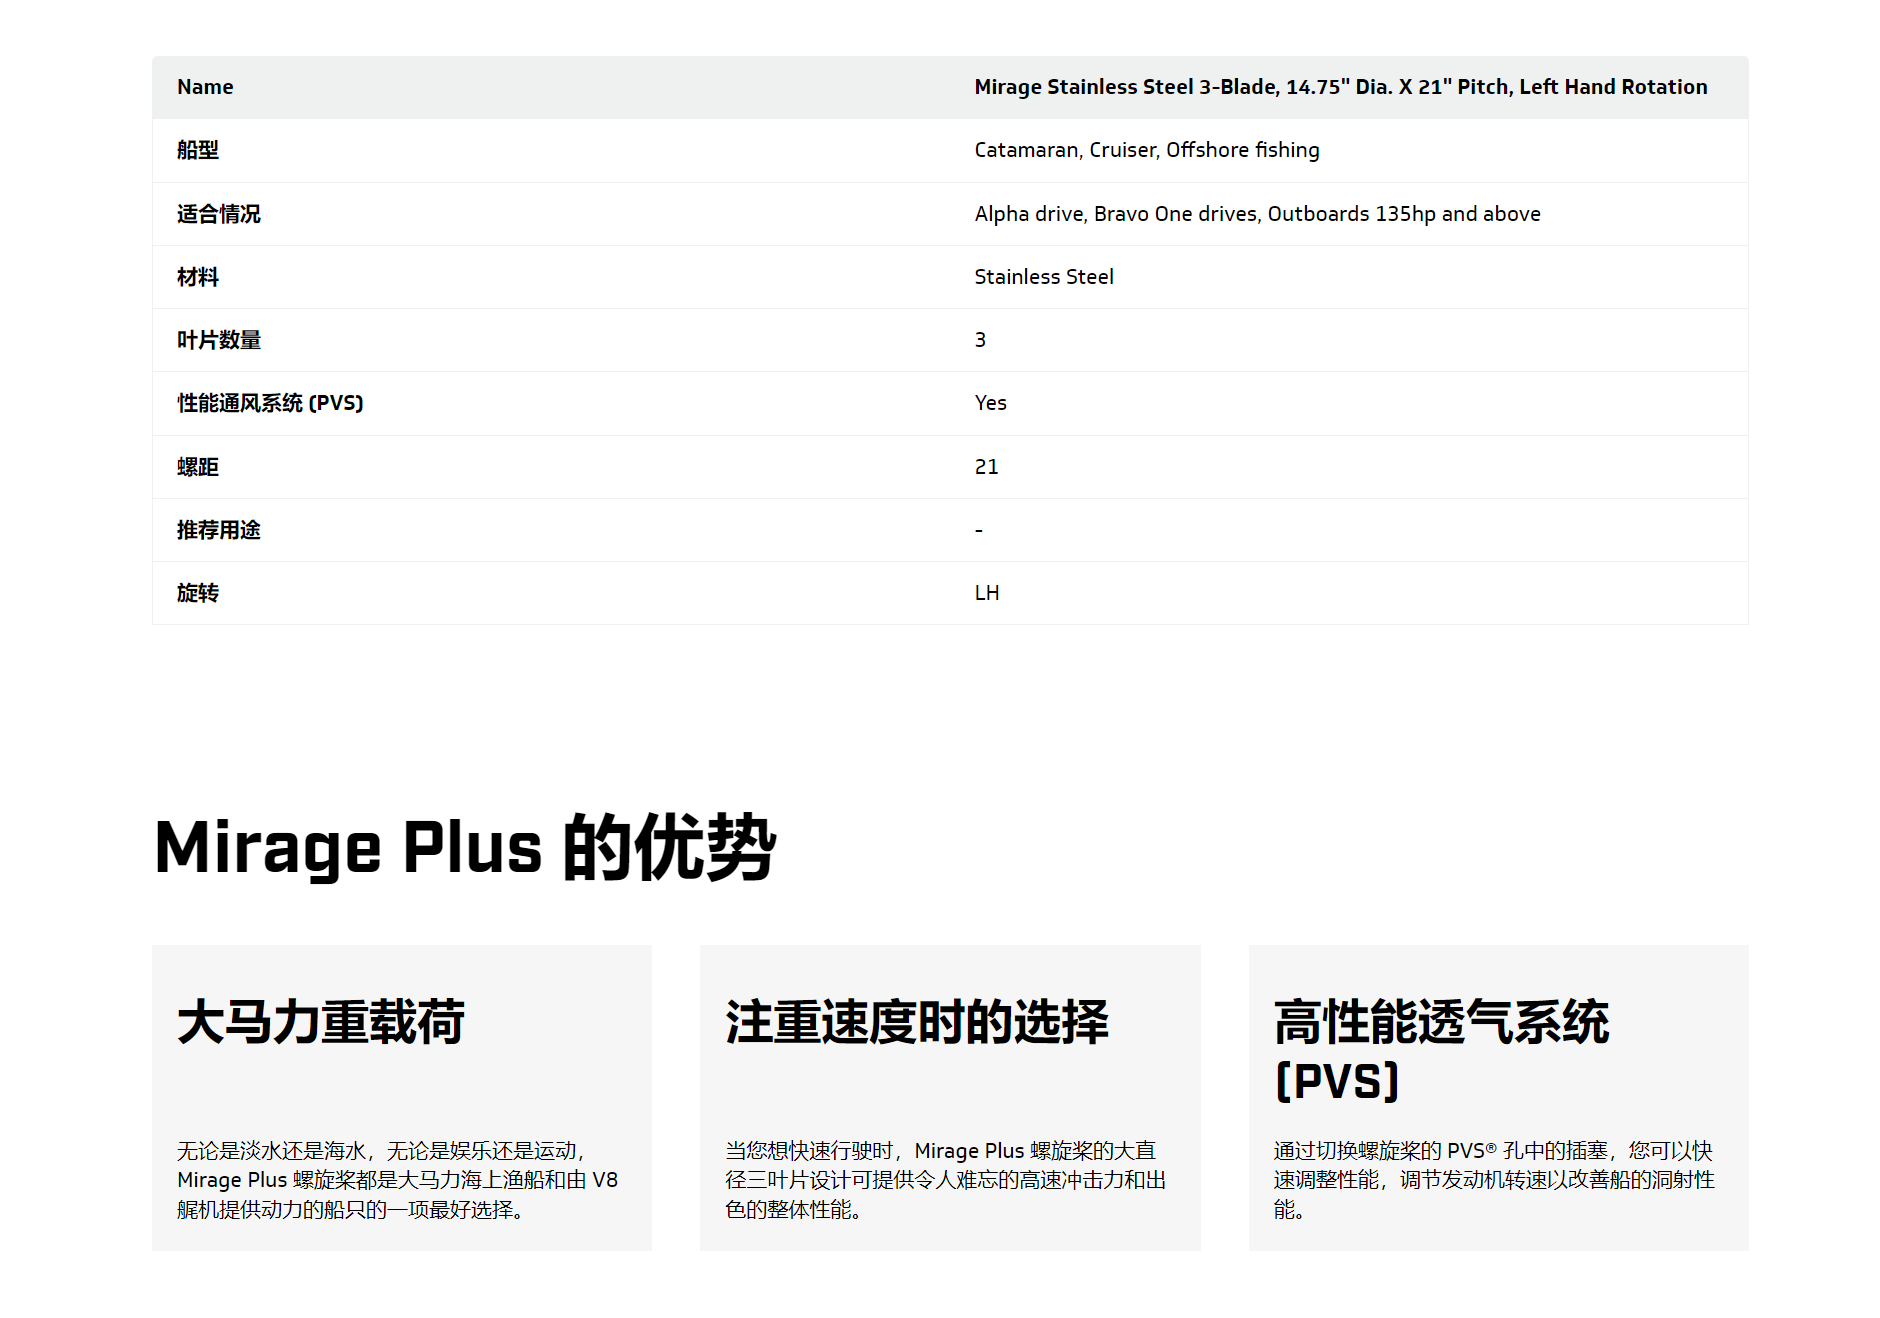Screen dimensions: 1880x1318
Task: Click the Stainless Steel material value
Action: click(1043, 277)
